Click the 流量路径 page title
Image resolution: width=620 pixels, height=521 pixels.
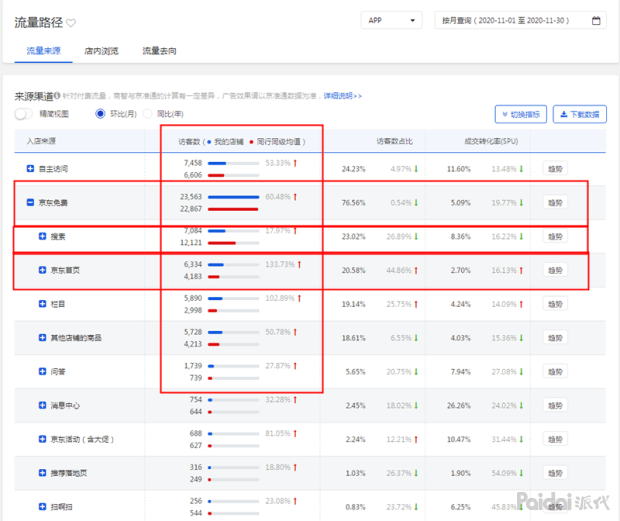point(39,23)
